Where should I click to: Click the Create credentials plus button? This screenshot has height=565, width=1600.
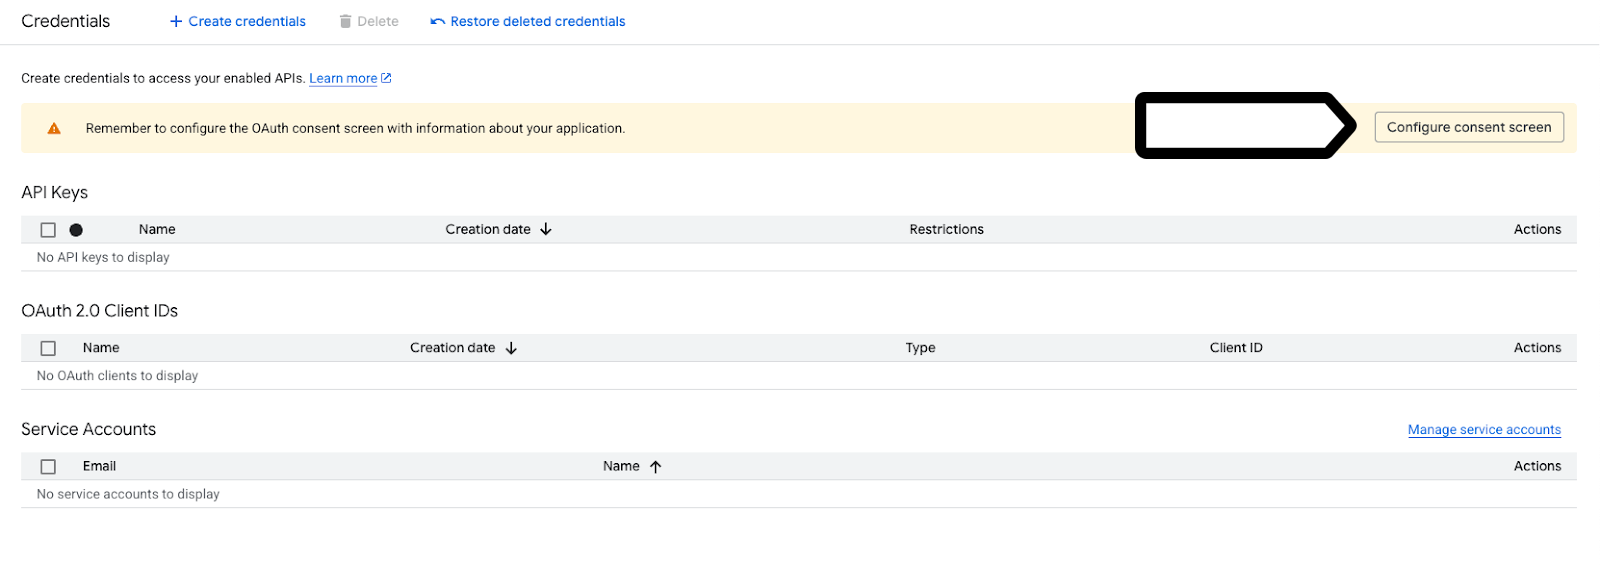pyautogui.click(x=237, y=21)
